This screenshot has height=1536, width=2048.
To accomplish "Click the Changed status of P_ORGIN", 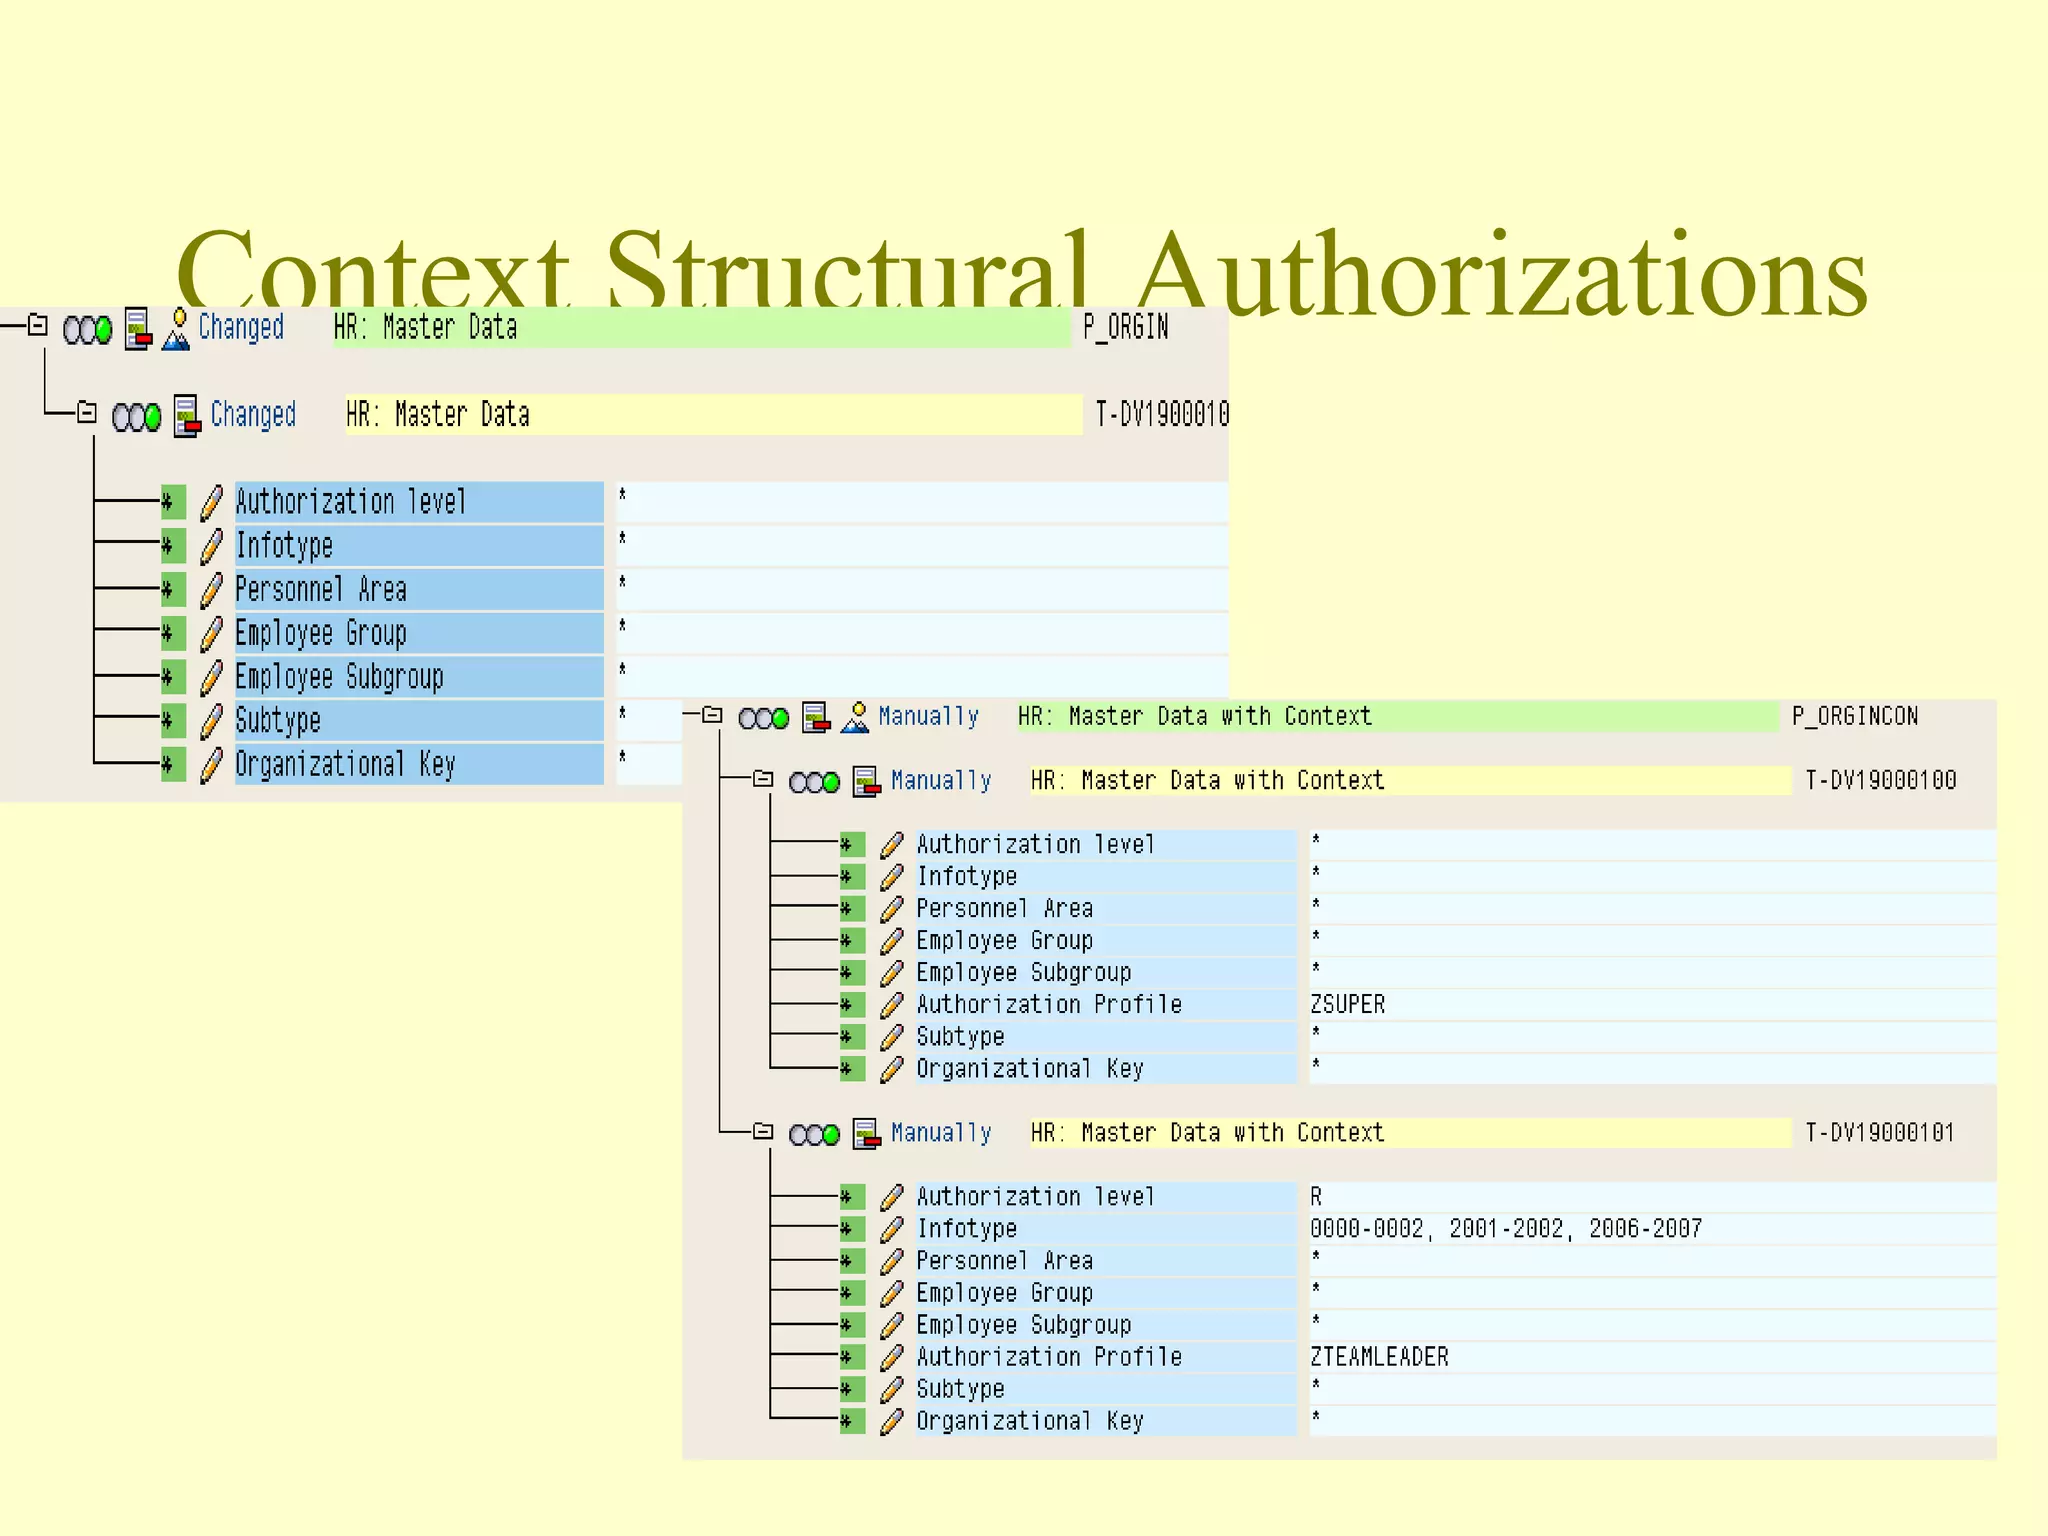I will tap(241, 328).
